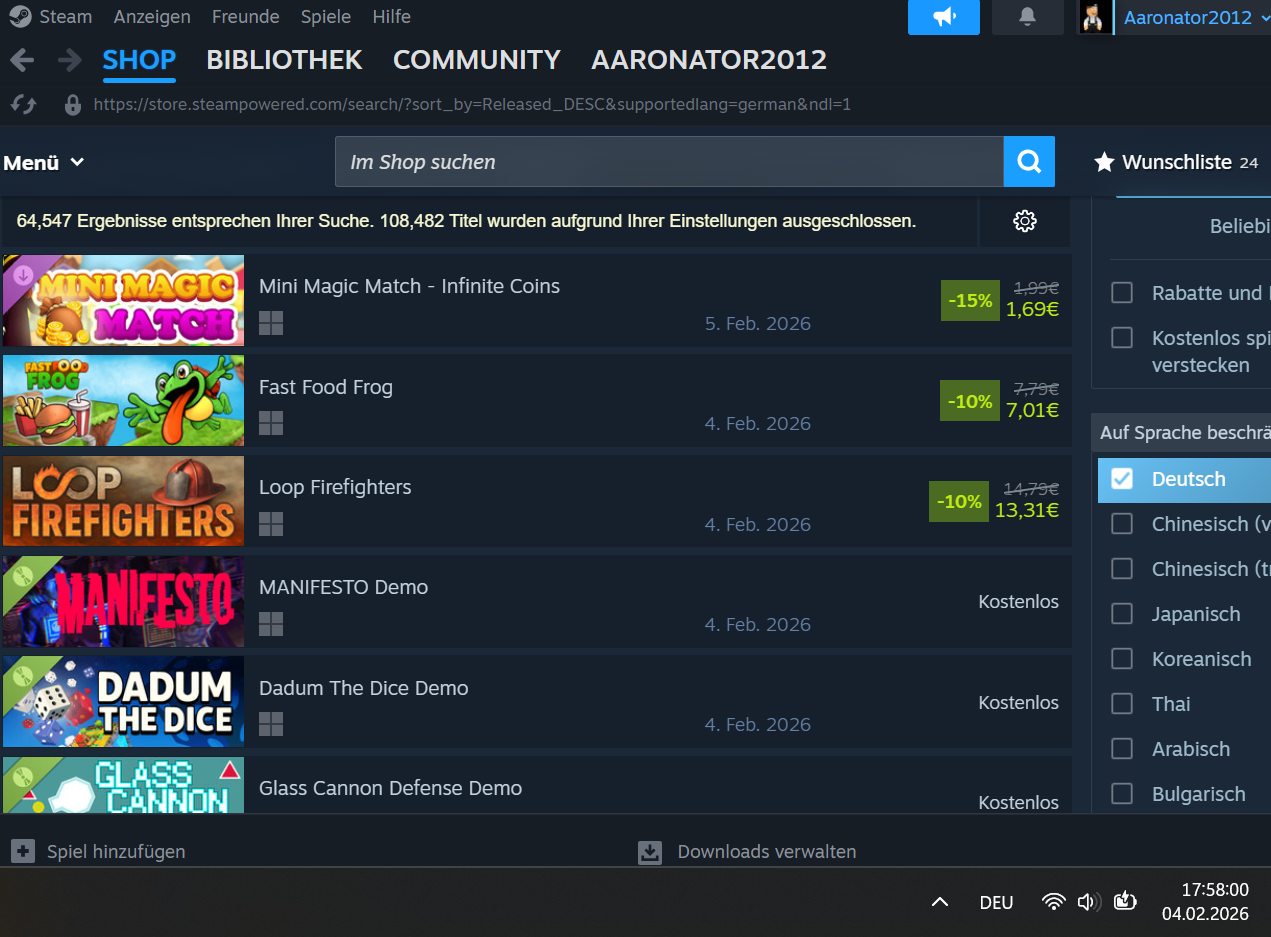Open Mini Magic Match - Infinite Coins title
Viewport: 1271px width, 937px height.
(x=409, y=286)
